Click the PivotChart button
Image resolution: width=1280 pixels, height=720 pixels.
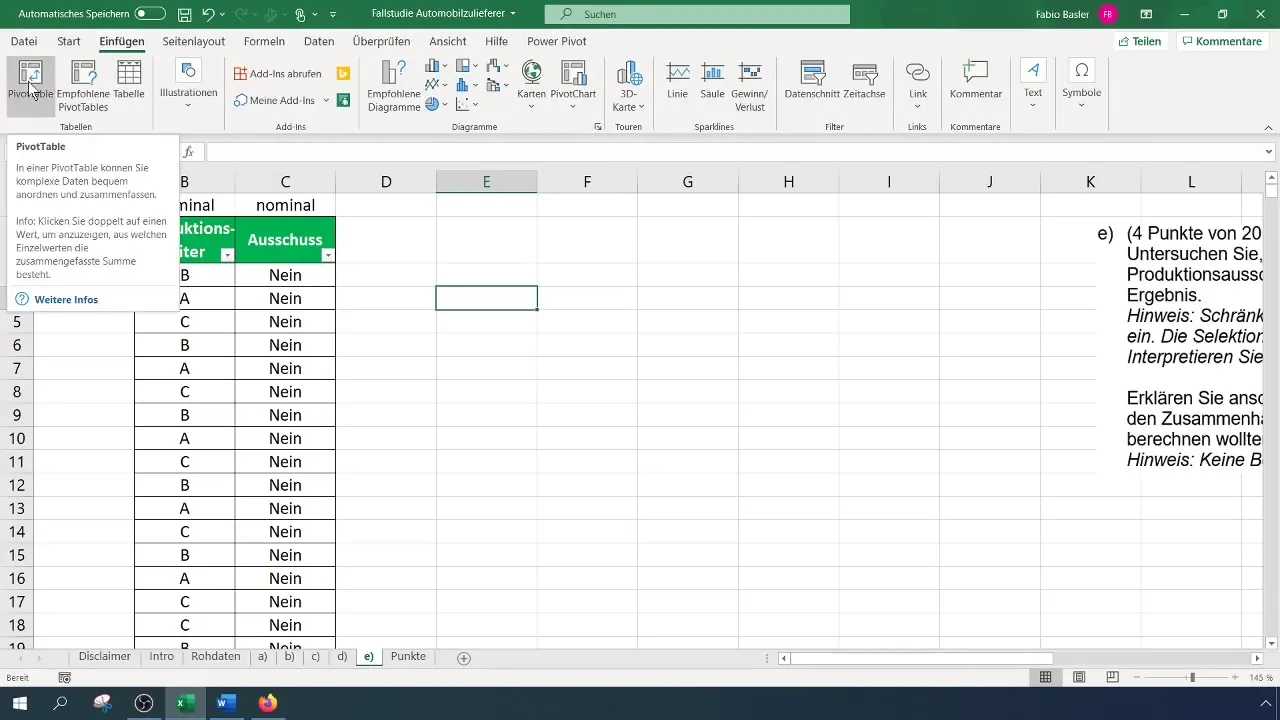[x=573, y=86]
